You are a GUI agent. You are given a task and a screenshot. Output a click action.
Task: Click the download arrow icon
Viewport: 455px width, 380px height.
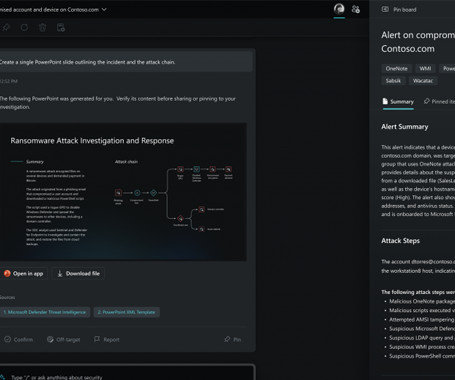[60, 274]
